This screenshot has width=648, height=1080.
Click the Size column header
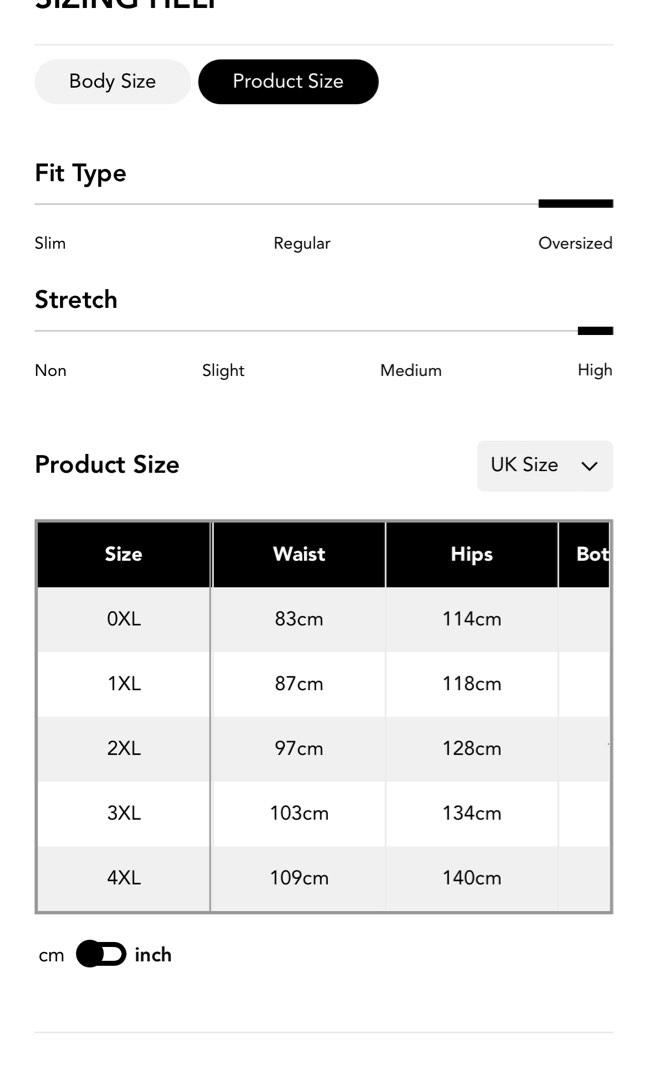point(124,554)
